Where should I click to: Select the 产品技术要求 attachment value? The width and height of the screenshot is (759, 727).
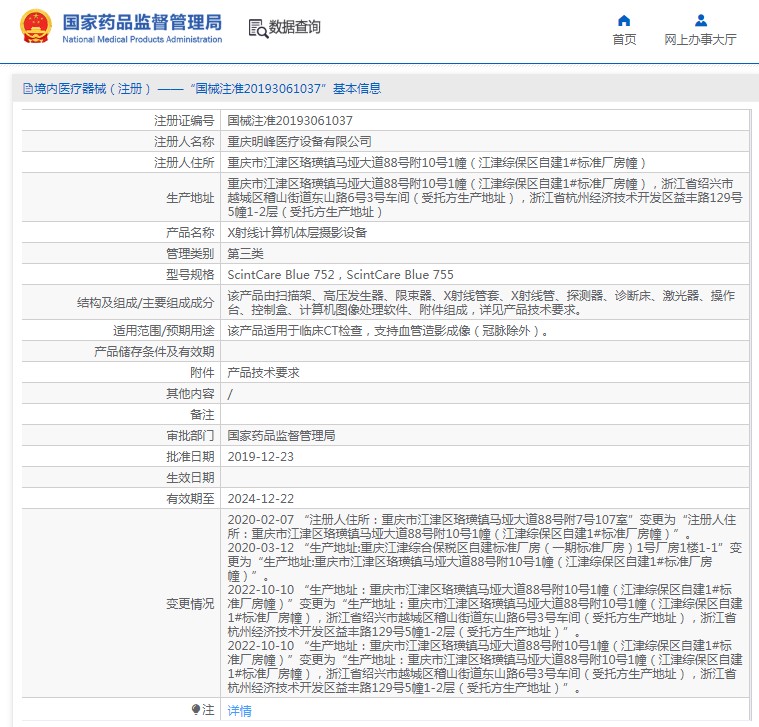(x=263, y=373)
